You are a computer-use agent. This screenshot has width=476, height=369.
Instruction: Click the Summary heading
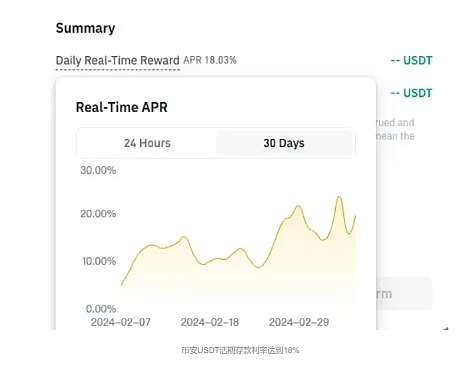tap(85, 28)
